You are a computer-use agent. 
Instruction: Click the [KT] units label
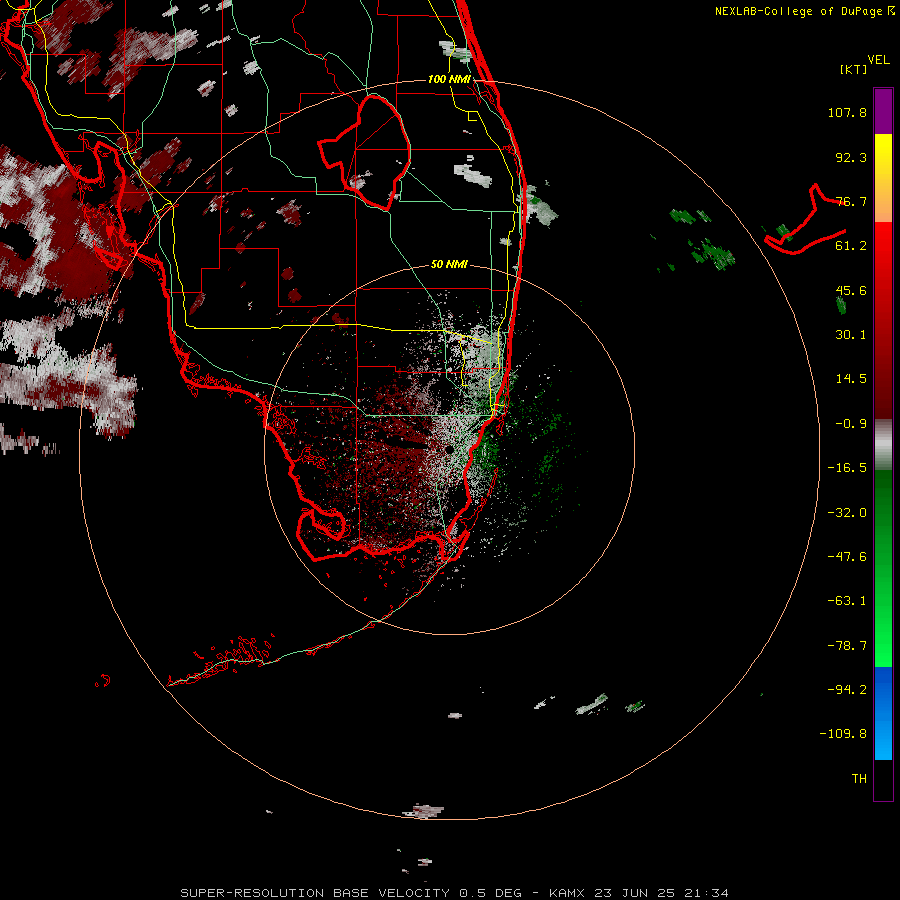(x=853, y=69)
